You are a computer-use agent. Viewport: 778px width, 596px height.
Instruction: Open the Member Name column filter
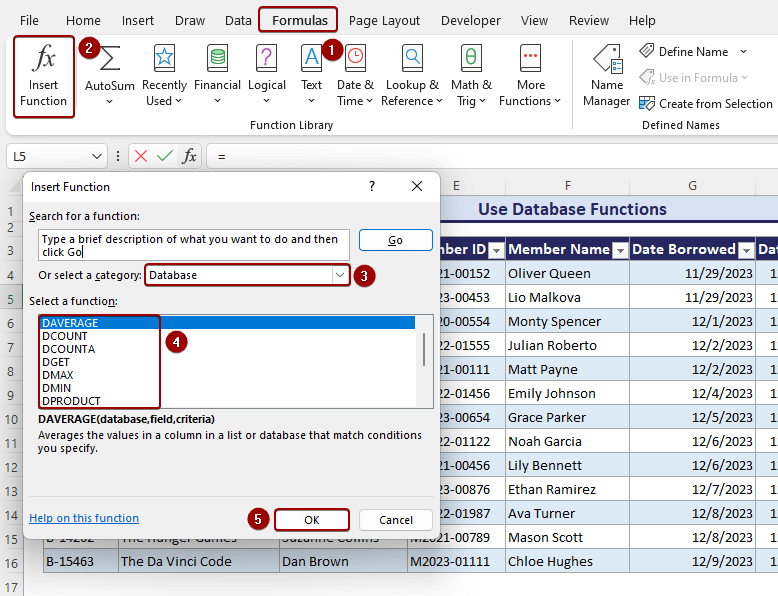[619, 250]
